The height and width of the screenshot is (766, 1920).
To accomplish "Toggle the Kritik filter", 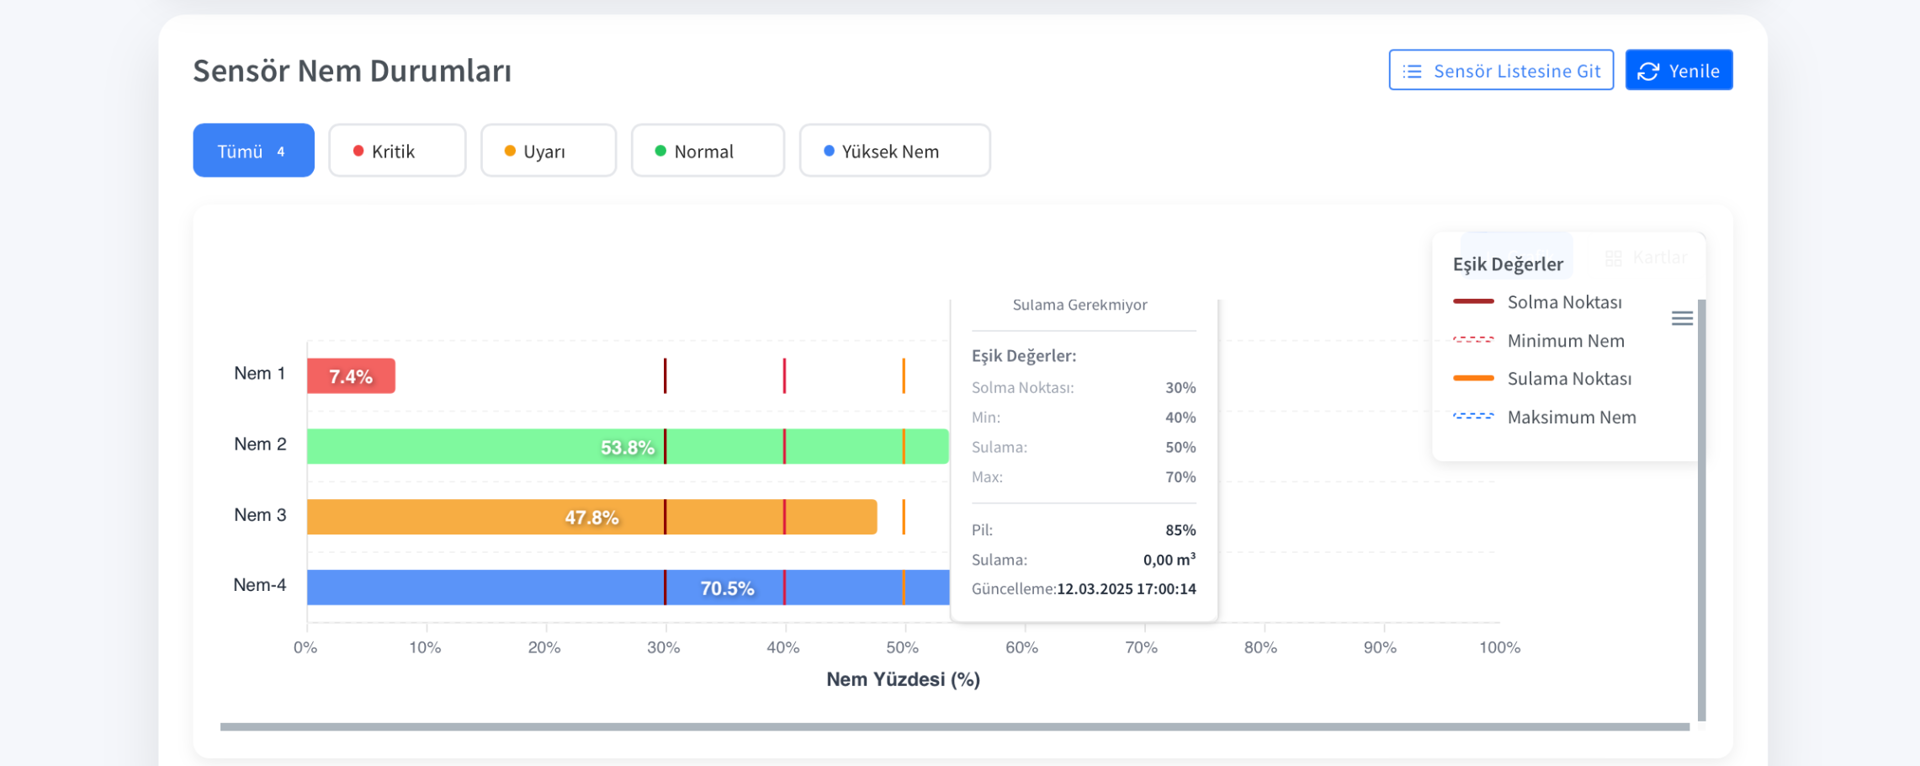I will point(397,150).
